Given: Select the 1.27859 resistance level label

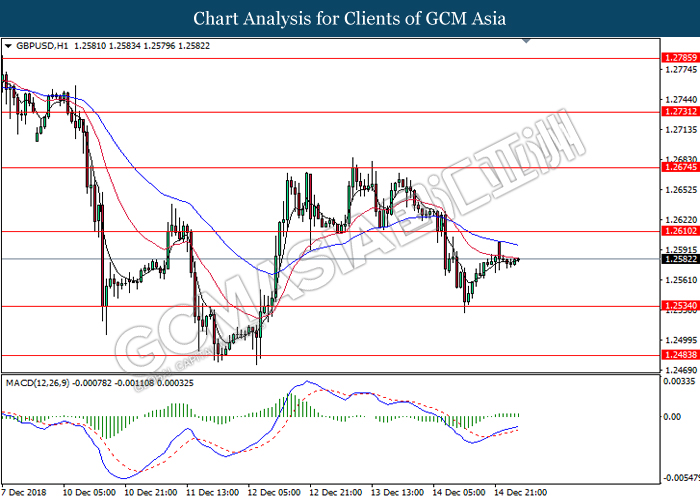Looking at the screenshot, I should (680, 58).
